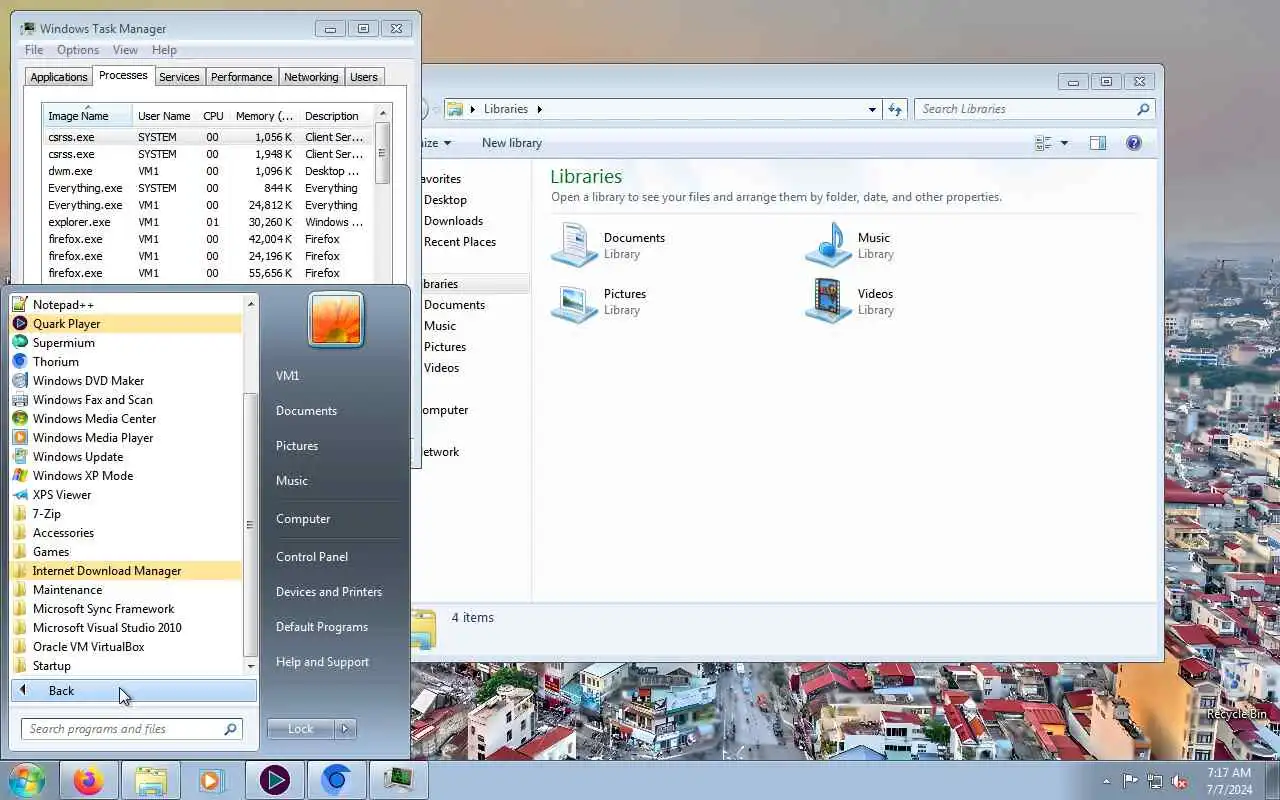Open Control Panel from Start menu
This screenshot has height=800, width=1280.
[x=312, y=557]
